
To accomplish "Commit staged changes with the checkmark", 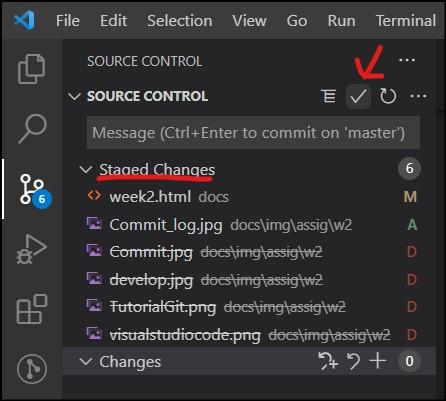I will tap(358, 96).
